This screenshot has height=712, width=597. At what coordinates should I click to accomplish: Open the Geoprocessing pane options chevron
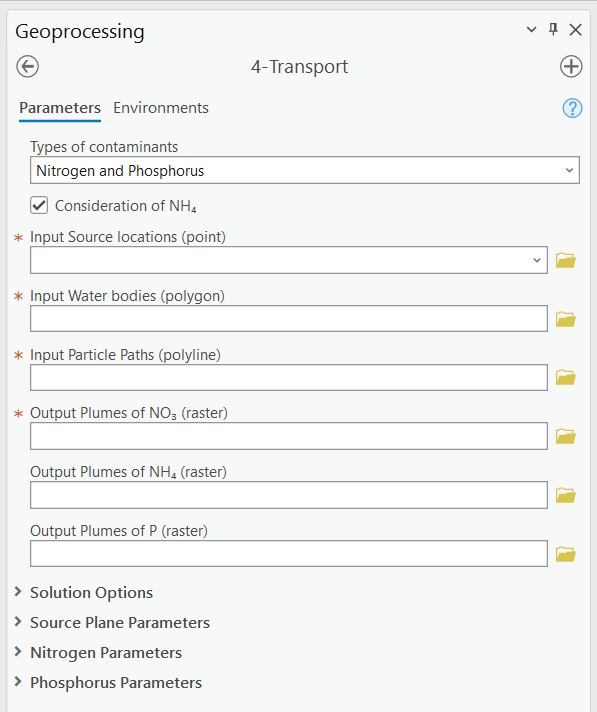point(531,30)
